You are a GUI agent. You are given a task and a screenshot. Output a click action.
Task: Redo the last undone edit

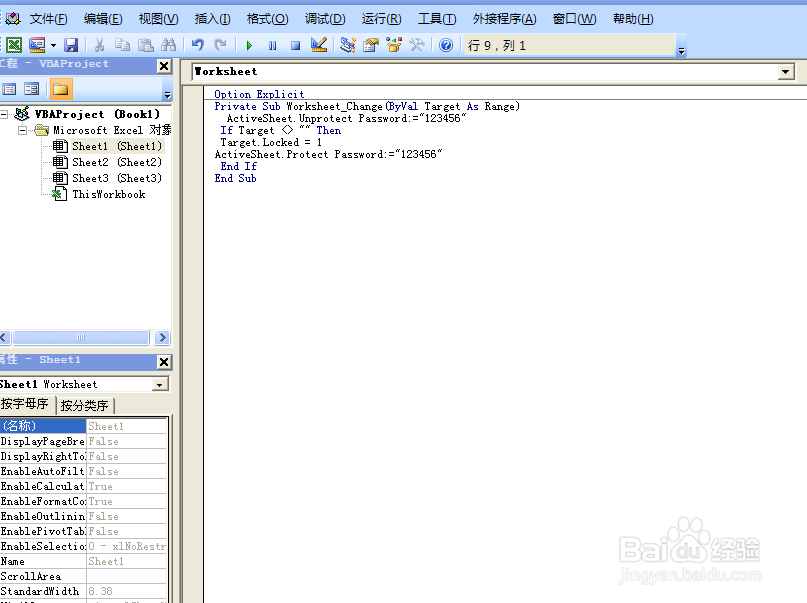click(221, 45)
